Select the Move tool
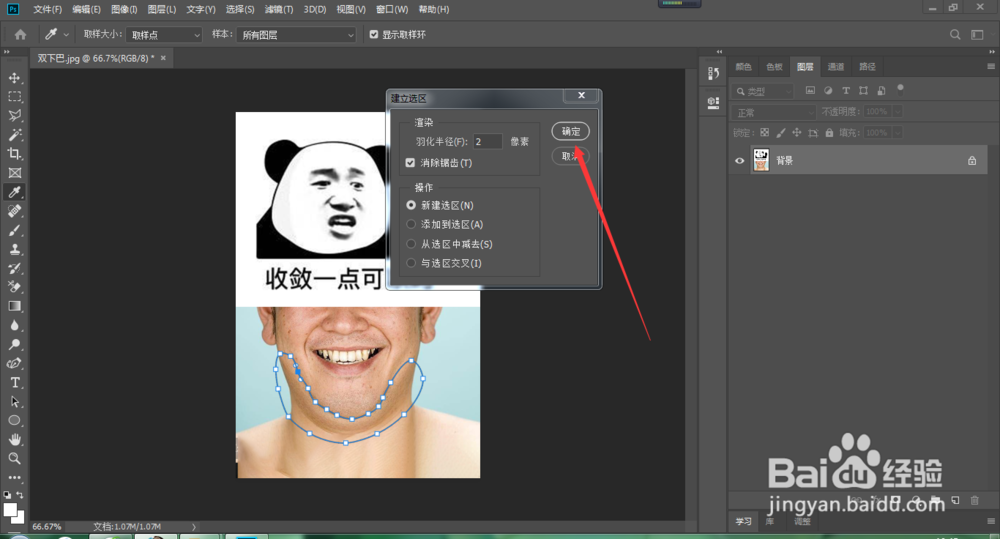This screenshot has width=1000, height=539. point(15,78)
